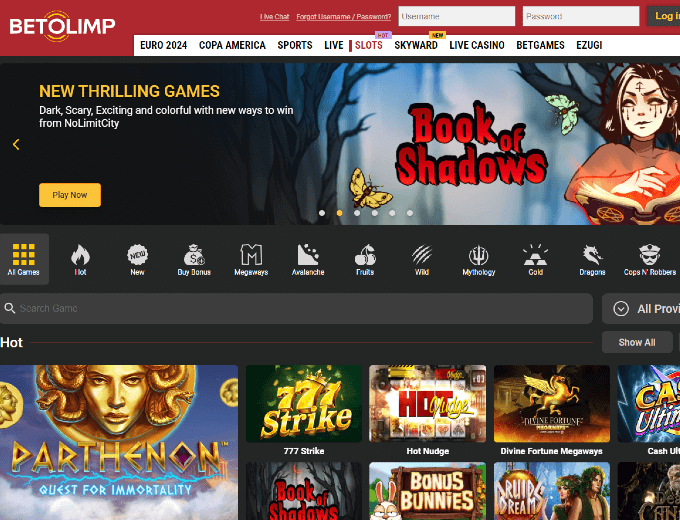Screen dimensions: 680x520
Task: Open the New games category
Action: pos(137,259)
